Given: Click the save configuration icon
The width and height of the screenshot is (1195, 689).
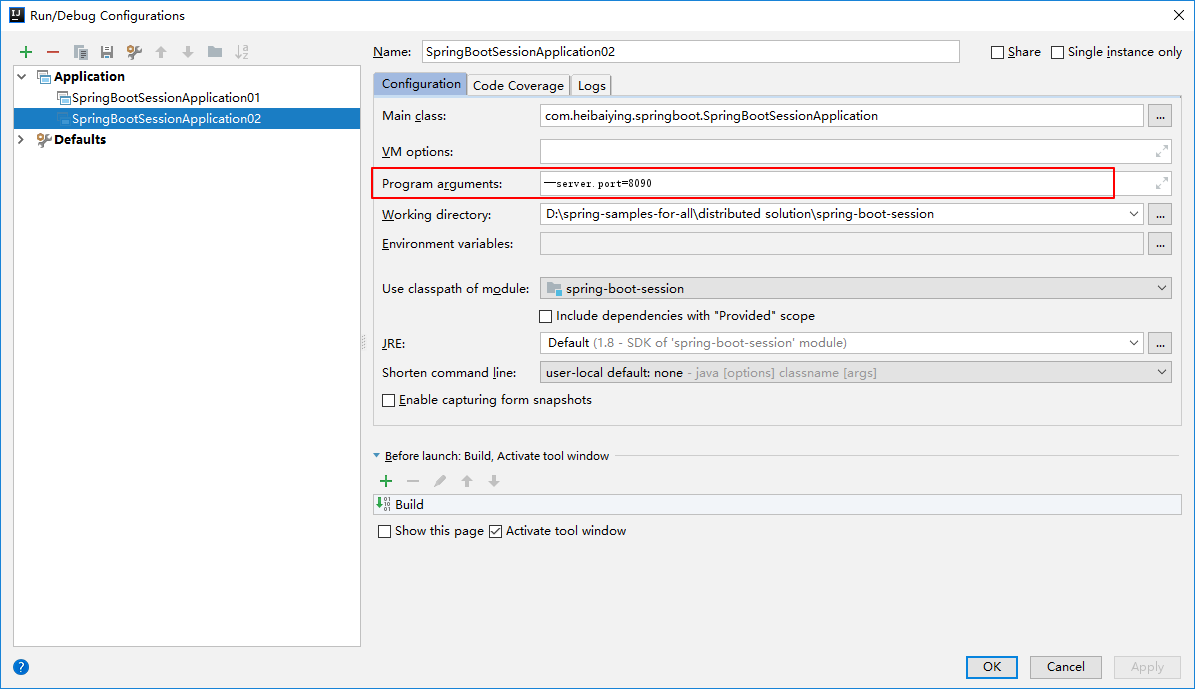Looking at the screenshot, I should click(107, 52).
